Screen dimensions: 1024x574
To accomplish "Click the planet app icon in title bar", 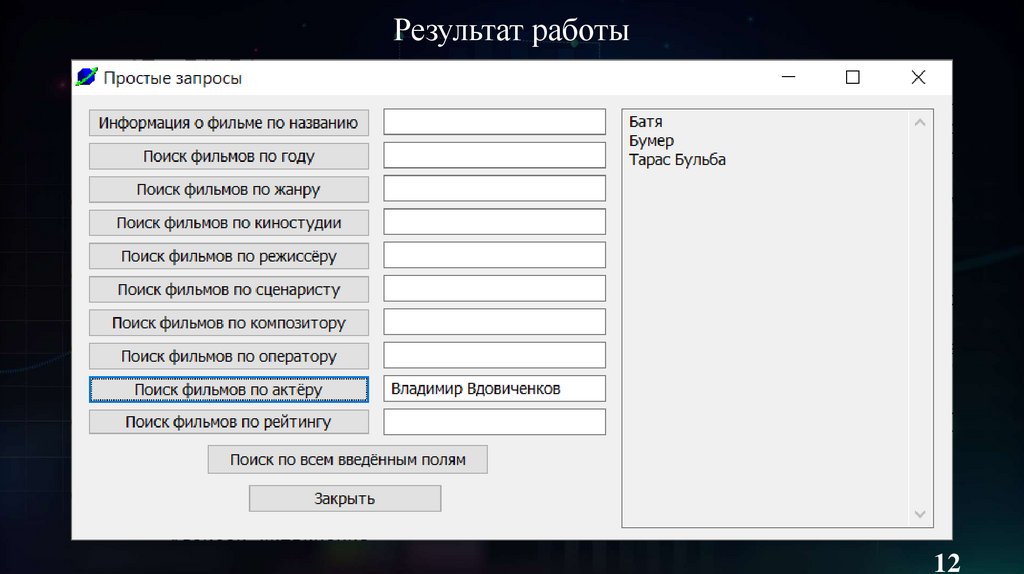I will (x=87, y=77).
